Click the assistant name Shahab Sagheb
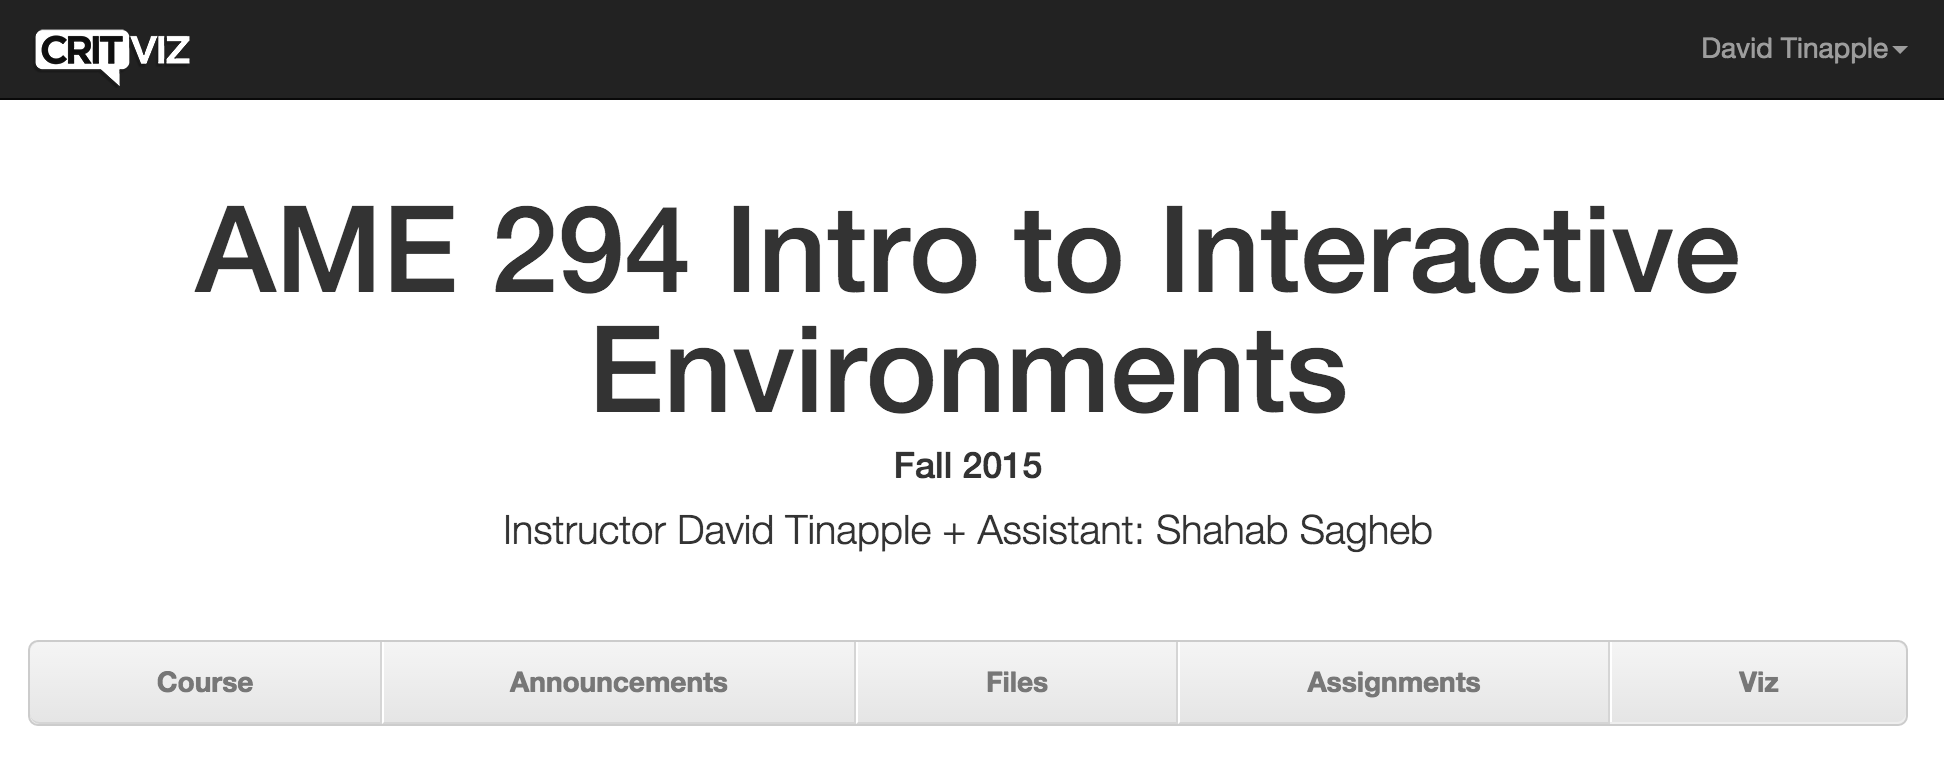Image resolution: width=1944 pixels, height=784 pixels. click(1294, 530)
